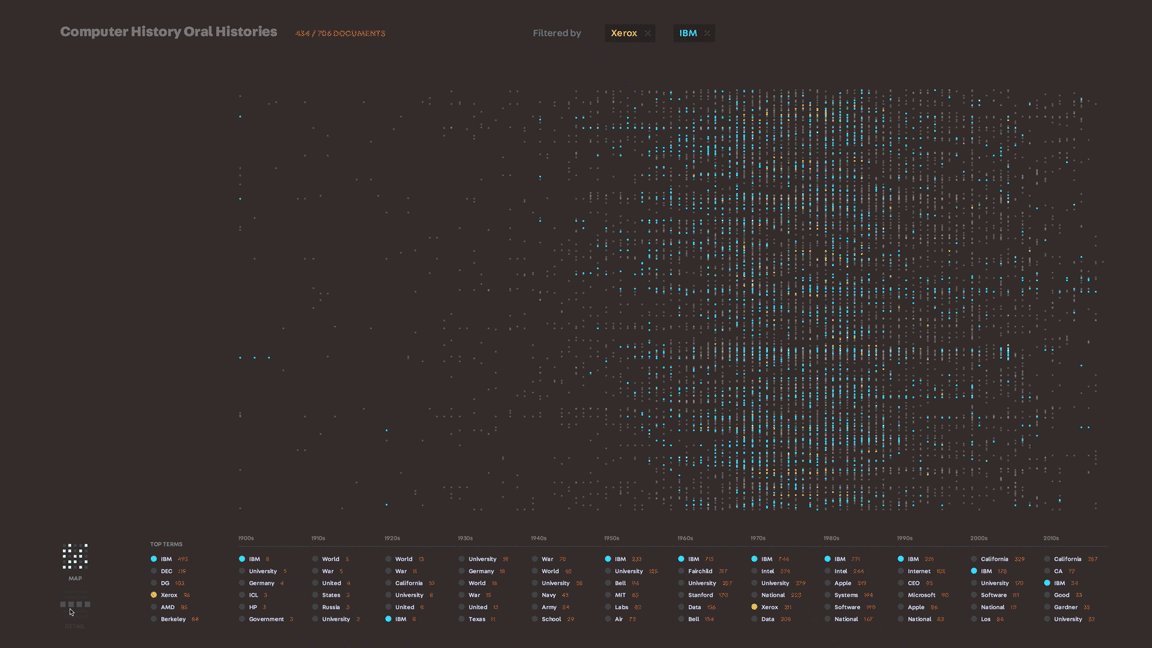The height and width of the screenshot is (648, 1152).
Task: Toggle the yellow Xerox dot in Top Terms
Action: pos(154,595)
